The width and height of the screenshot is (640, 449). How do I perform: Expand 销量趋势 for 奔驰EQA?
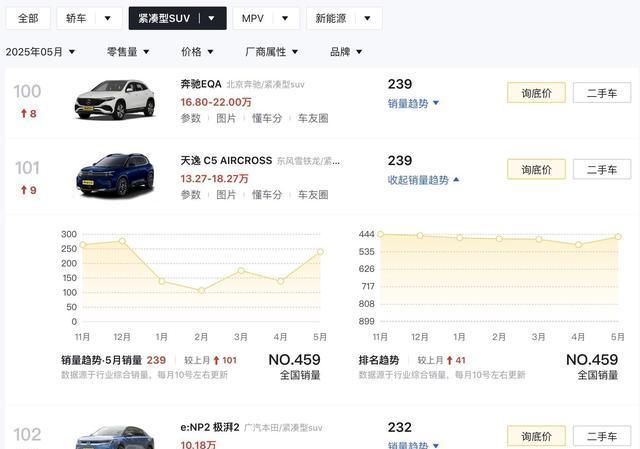tap(413, 103)
